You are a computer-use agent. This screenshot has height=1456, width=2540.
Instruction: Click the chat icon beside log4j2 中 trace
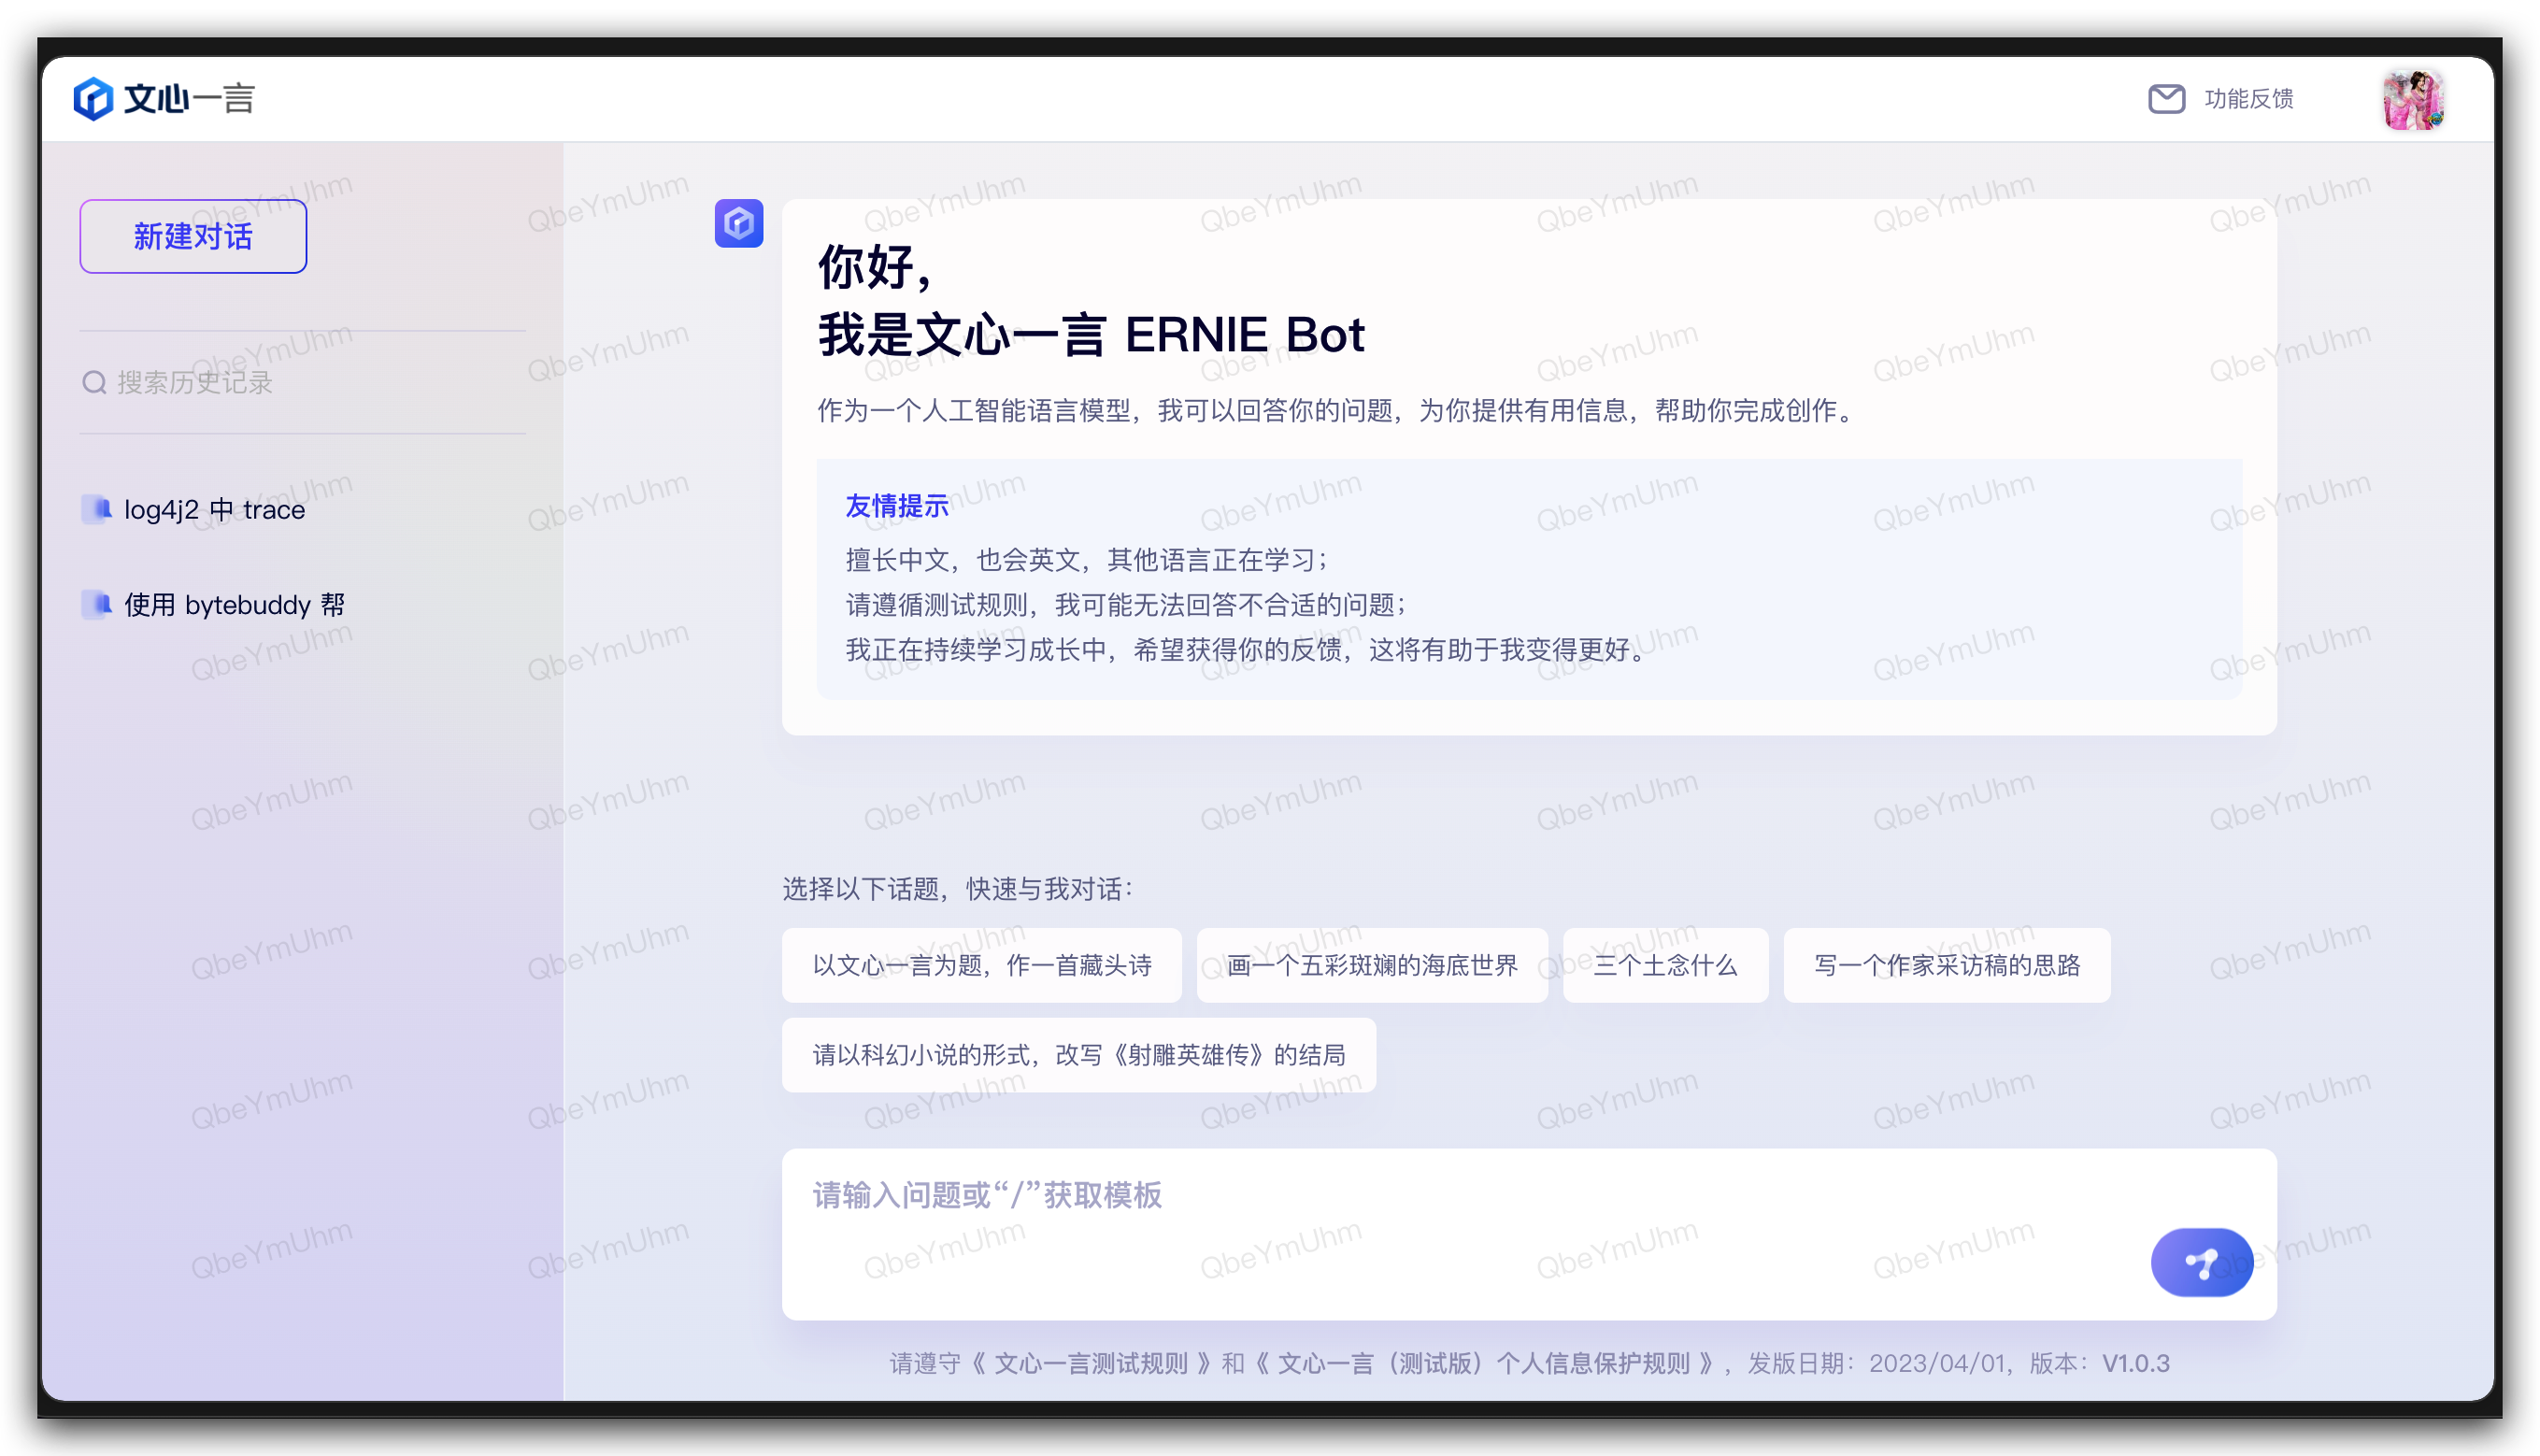click(x=97, y=509)
